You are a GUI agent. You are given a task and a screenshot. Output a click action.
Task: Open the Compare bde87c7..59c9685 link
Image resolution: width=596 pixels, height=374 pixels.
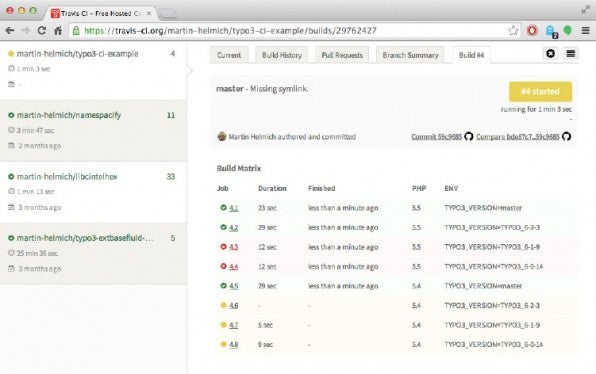click(x=518, y=136)
